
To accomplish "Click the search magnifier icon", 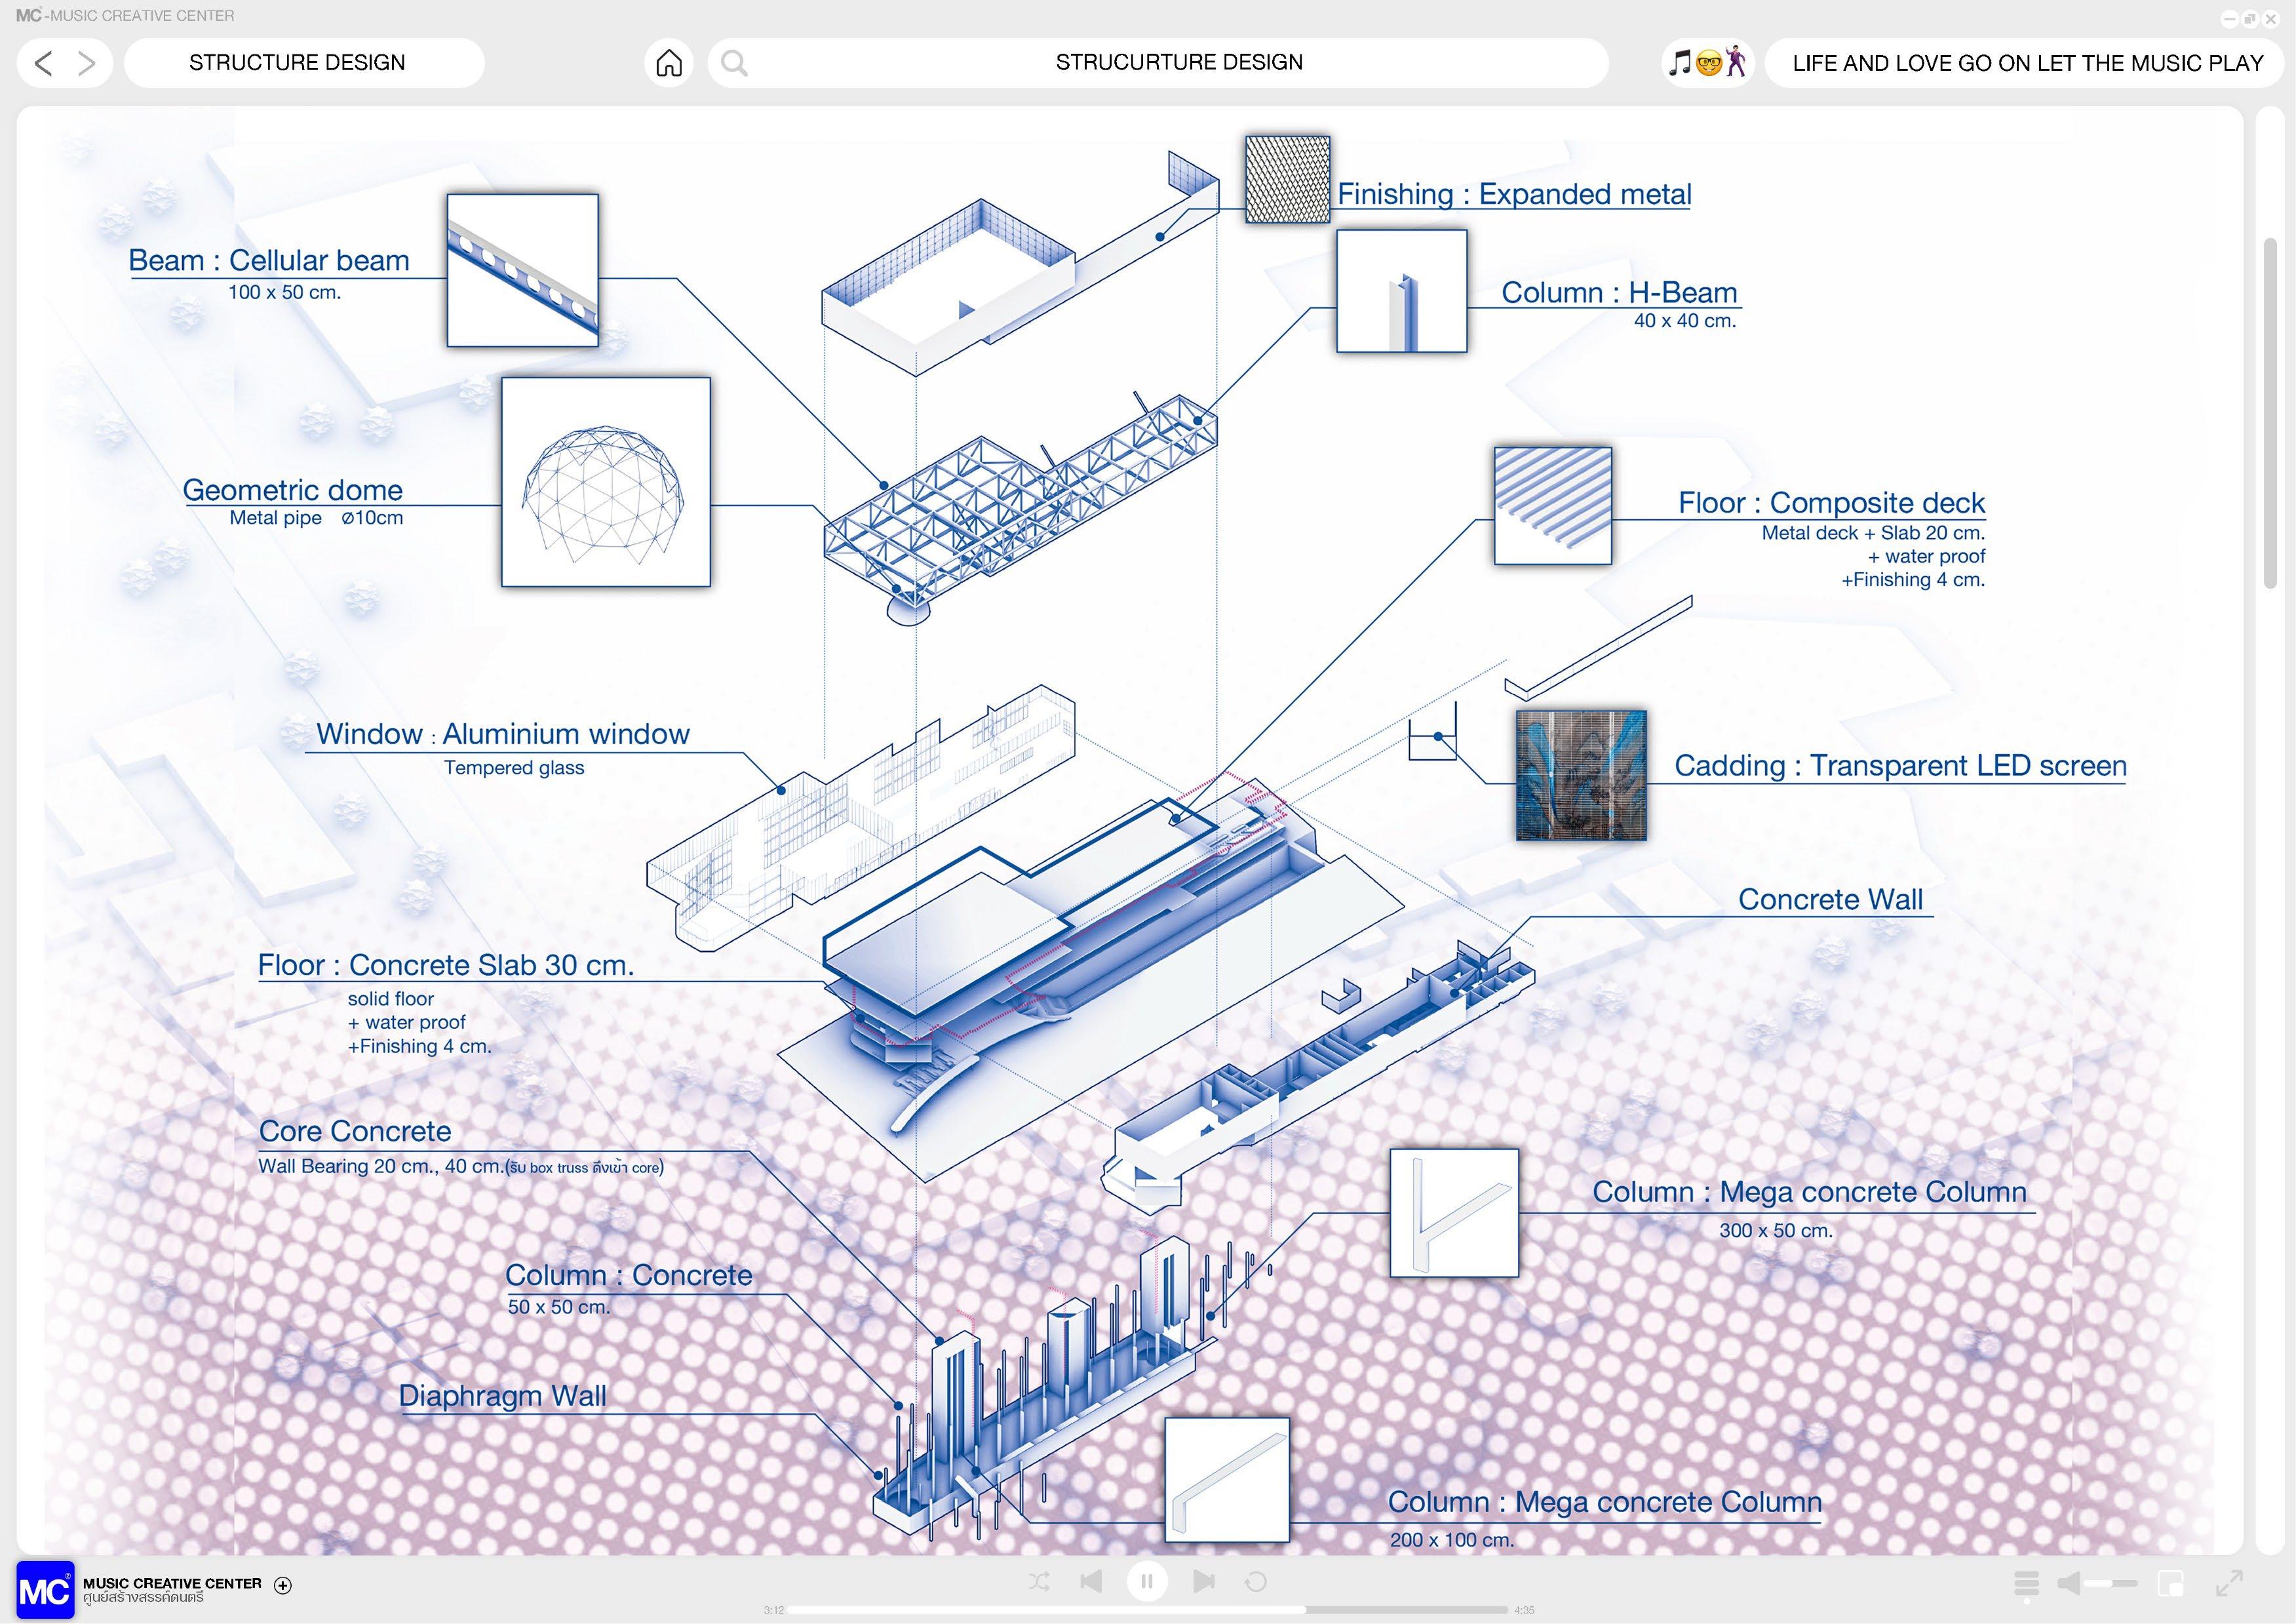I will [x=734, y=63].
